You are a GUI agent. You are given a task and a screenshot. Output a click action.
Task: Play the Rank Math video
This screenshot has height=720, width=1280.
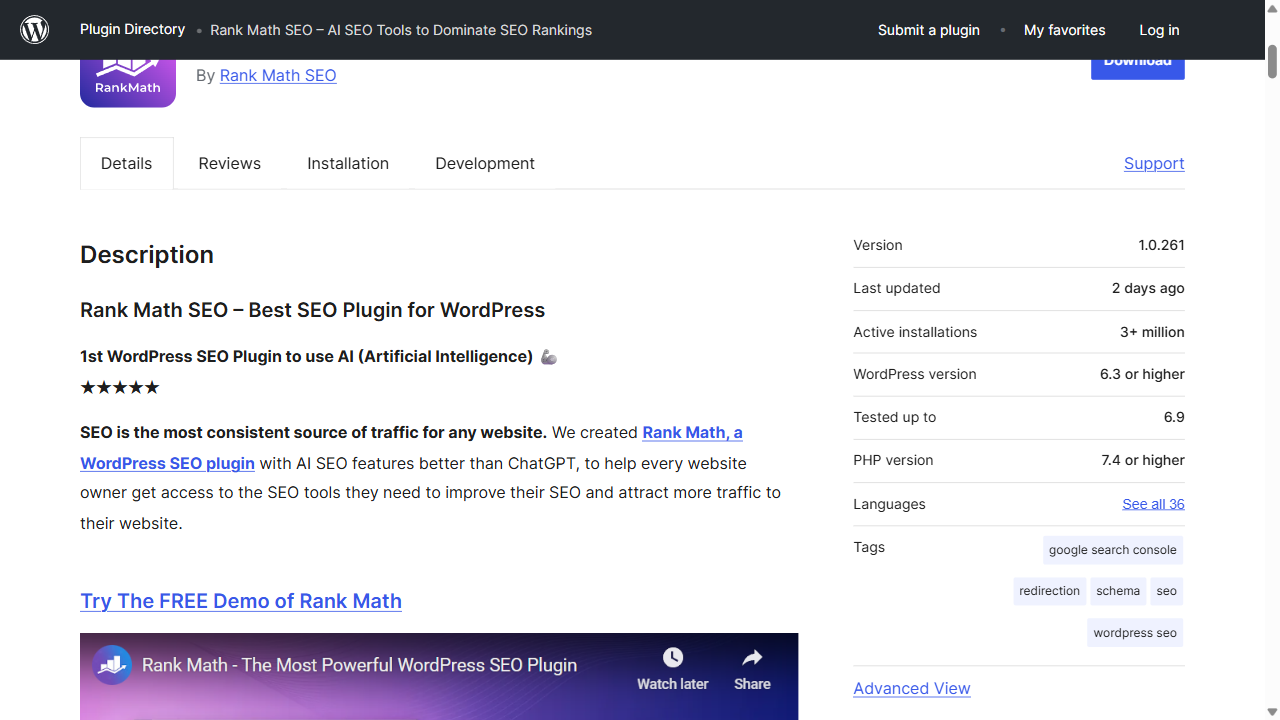439,700
